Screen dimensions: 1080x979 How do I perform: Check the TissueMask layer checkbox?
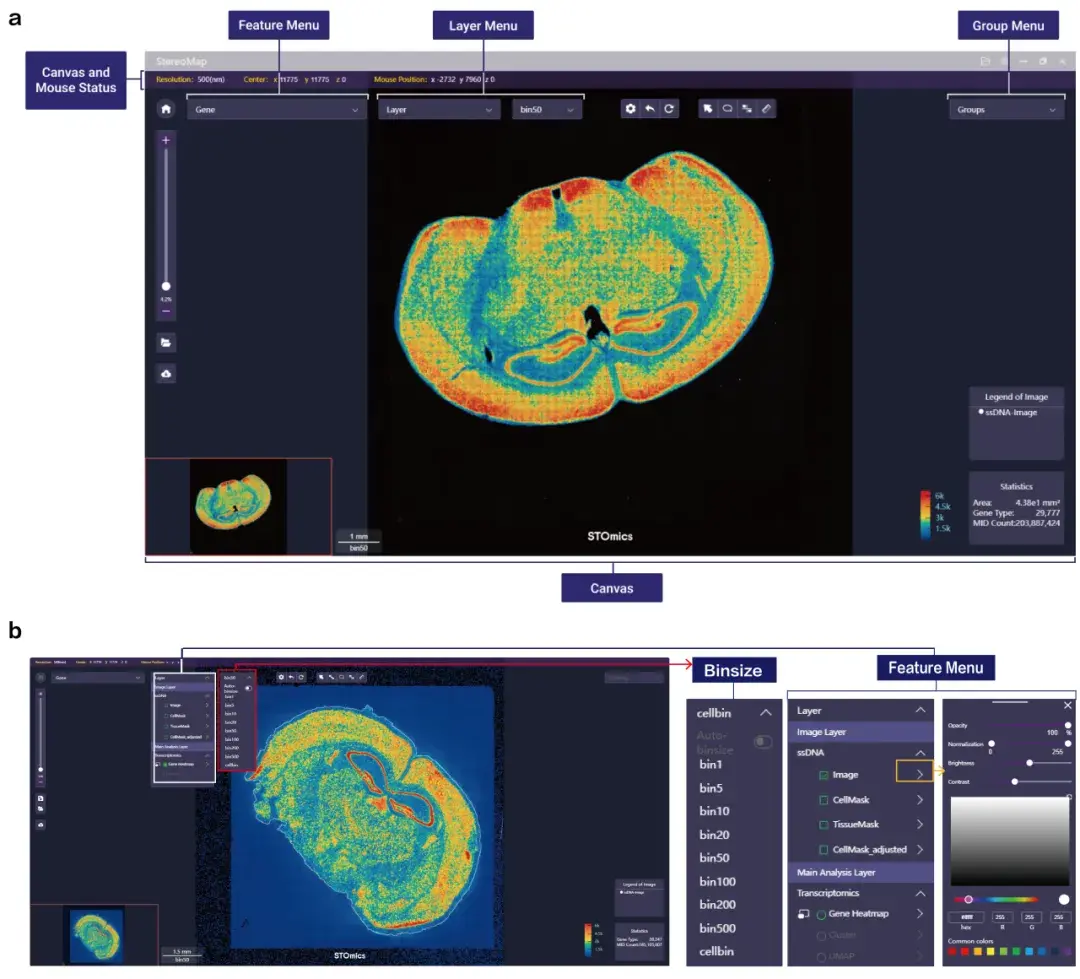[823, 825]
